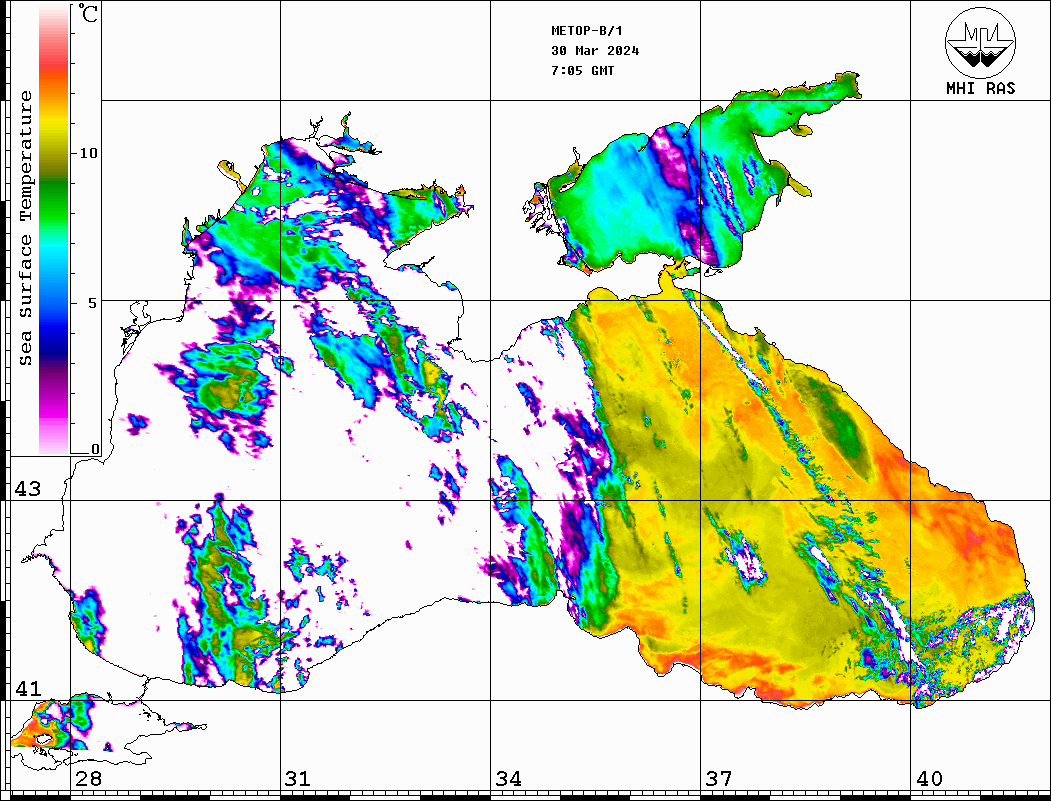Viewport: 1051px width, 801px height.
Task: Click the '0' value on the color scale
Action: click(x=95, y=449)
